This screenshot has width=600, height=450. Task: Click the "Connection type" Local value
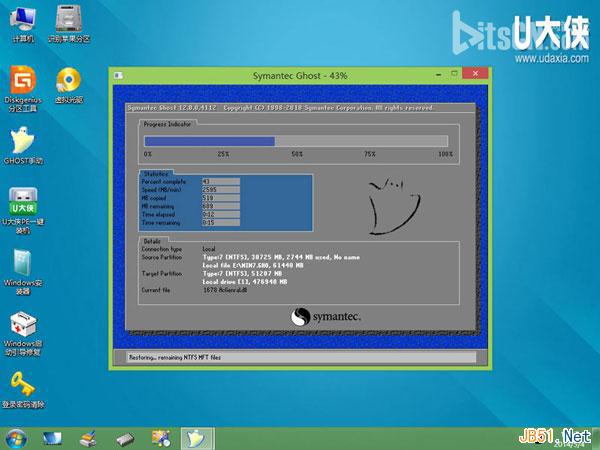pyautogui.click(x=209, y=249)
